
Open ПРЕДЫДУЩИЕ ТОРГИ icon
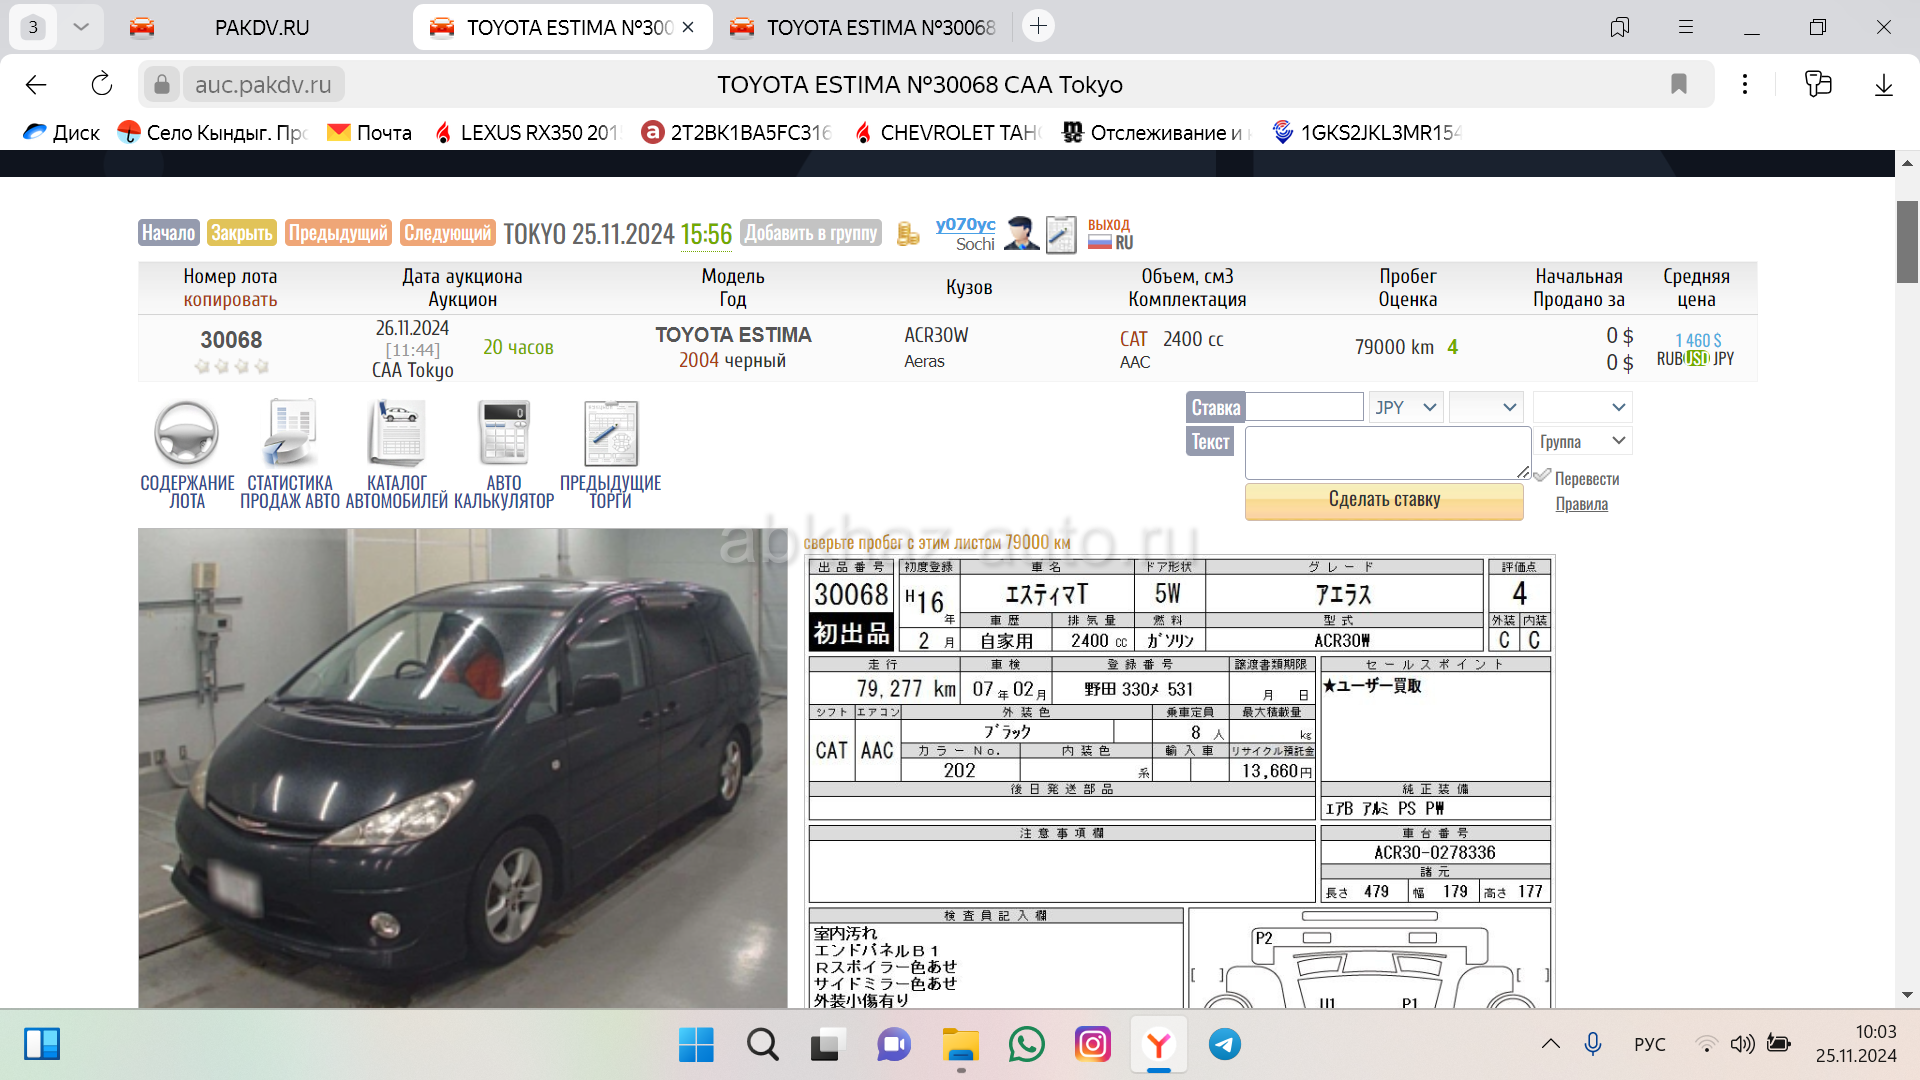click(x=610, y=433)
